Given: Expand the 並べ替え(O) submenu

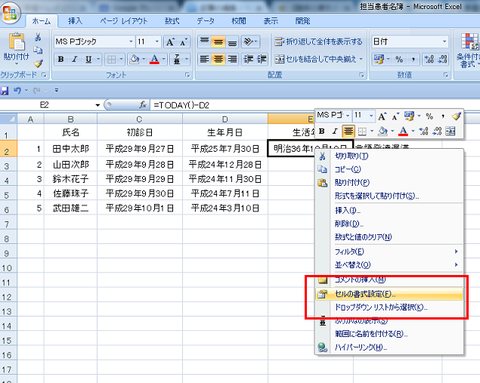Looking at the screenshot, I should coord(389,265).
